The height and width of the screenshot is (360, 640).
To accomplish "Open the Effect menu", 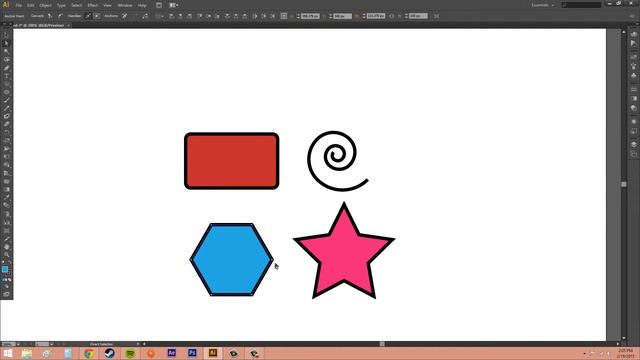I will (93, 5).
